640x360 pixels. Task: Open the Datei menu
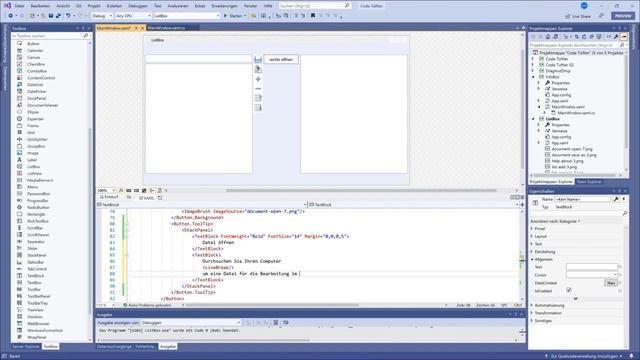20,6
